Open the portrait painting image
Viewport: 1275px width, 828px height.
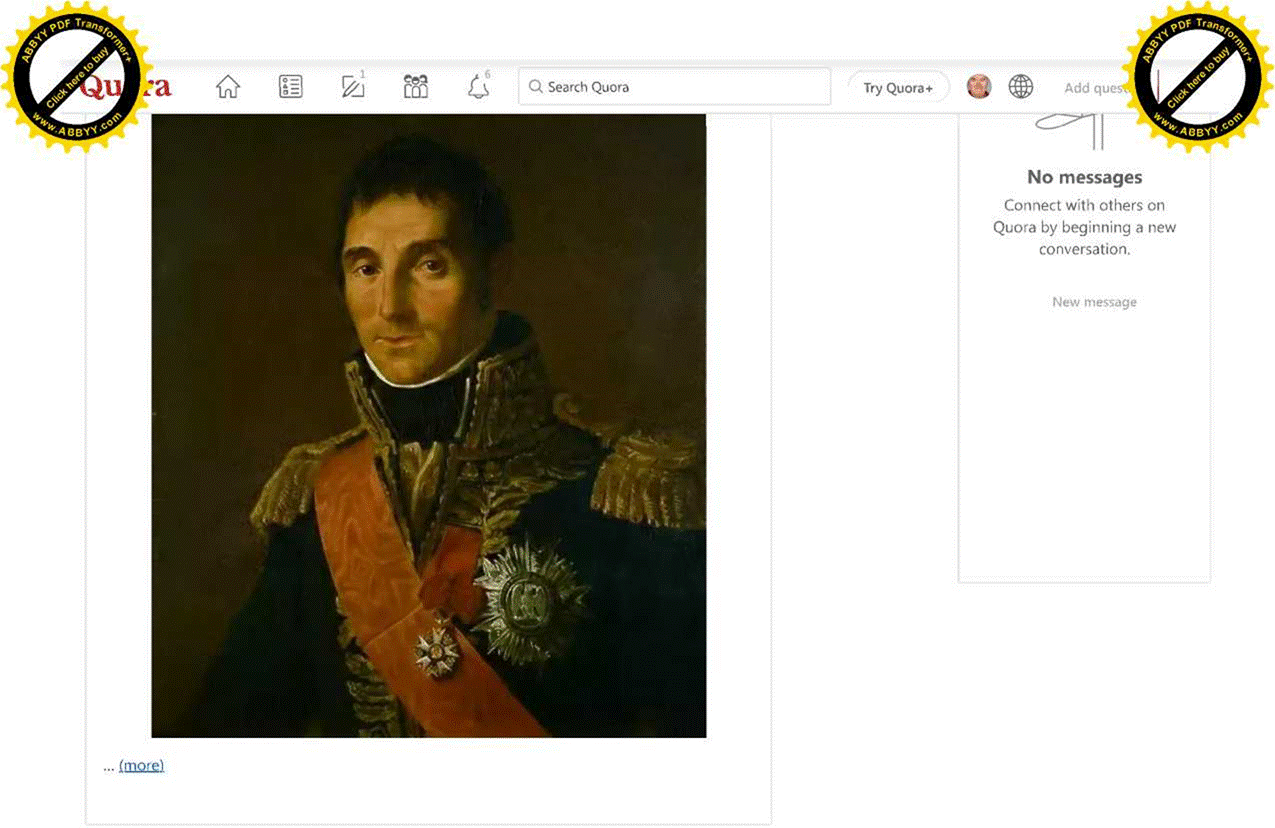click(429, 426)
